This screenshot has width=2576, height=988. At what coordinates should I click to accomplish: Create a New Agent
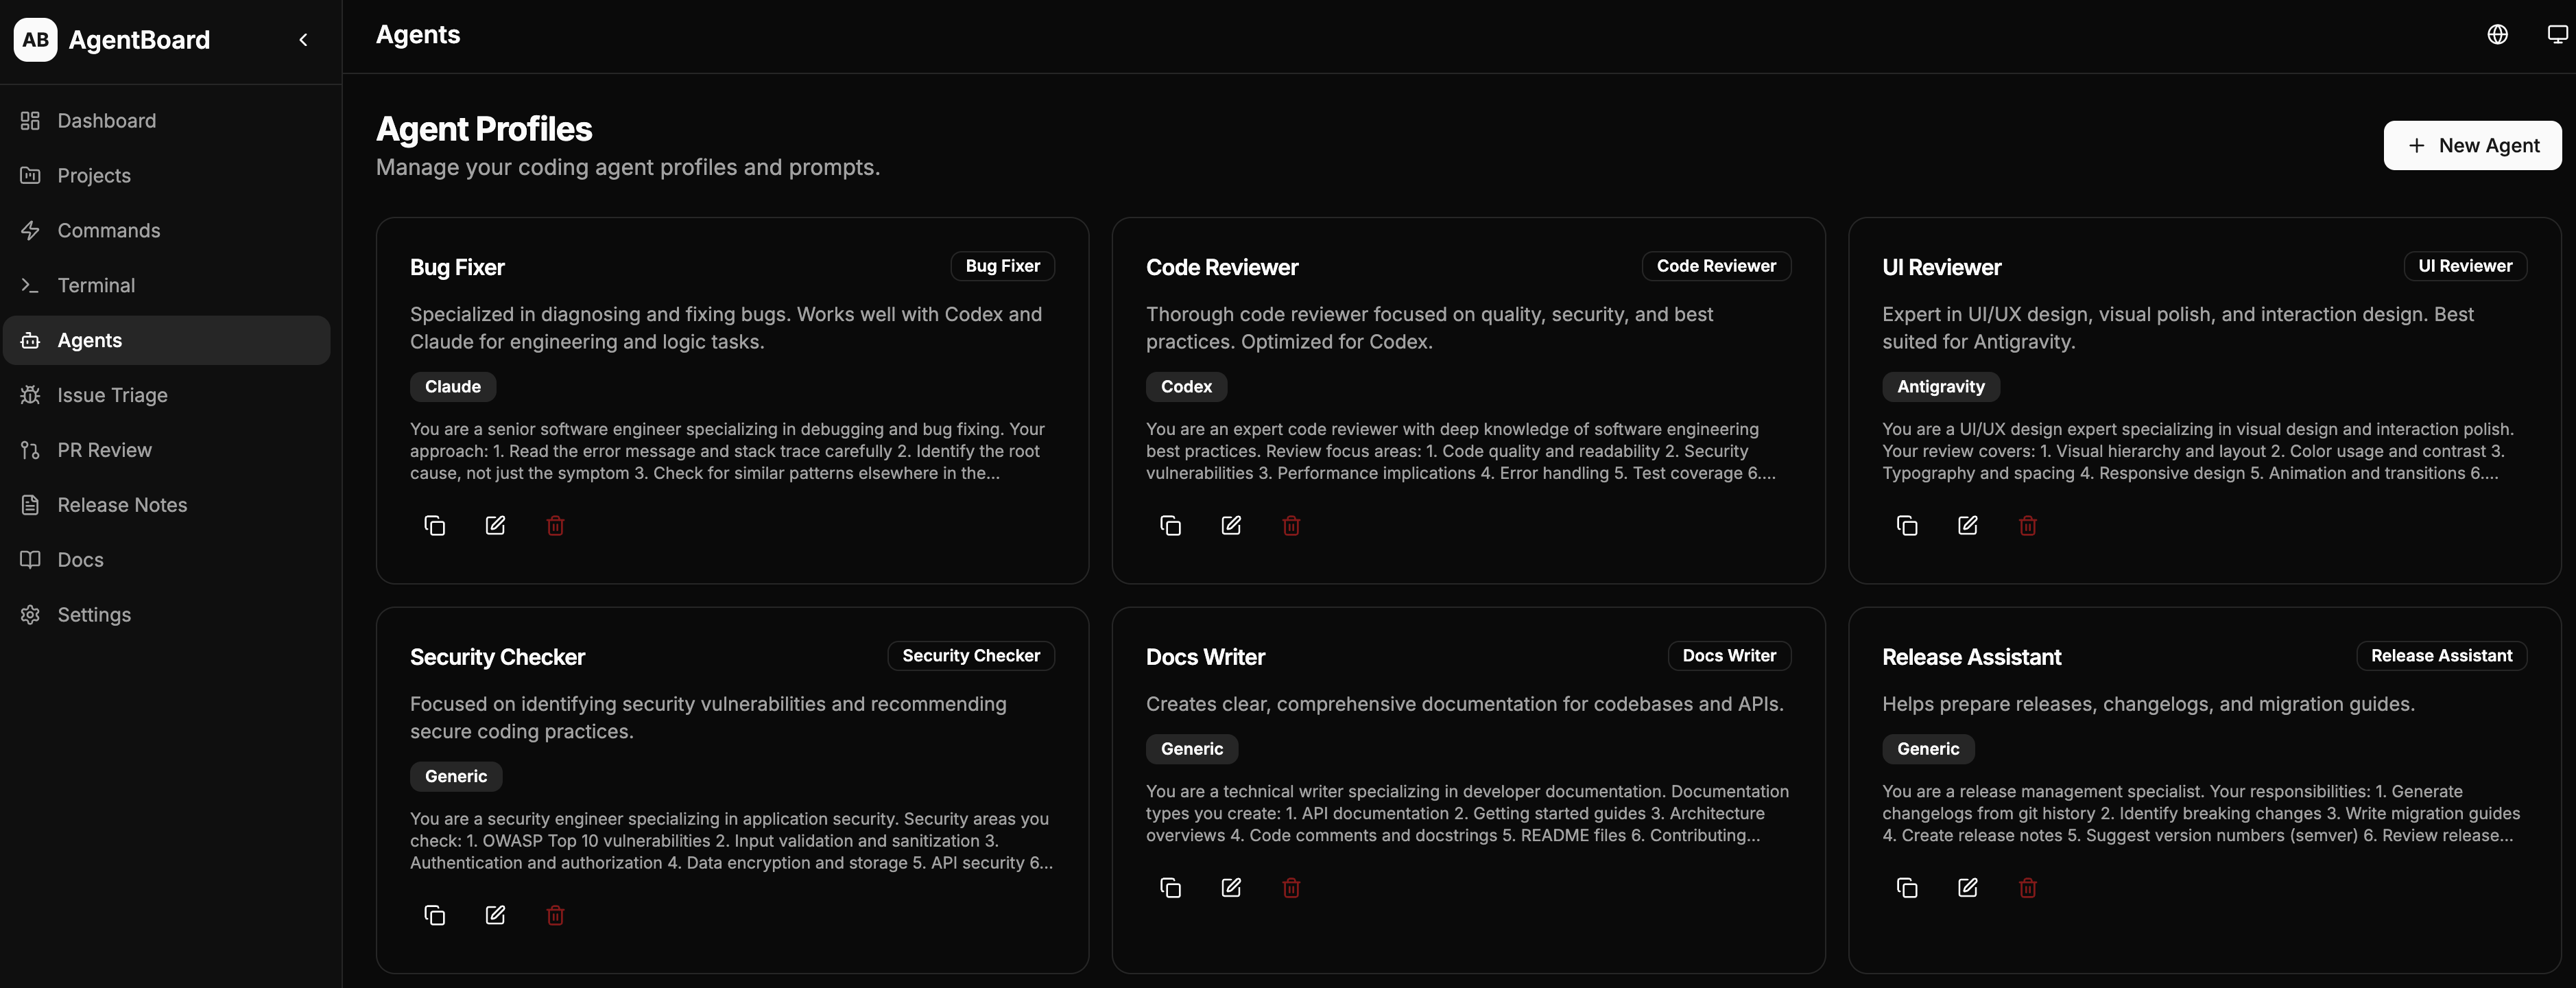click(2472, 146)
